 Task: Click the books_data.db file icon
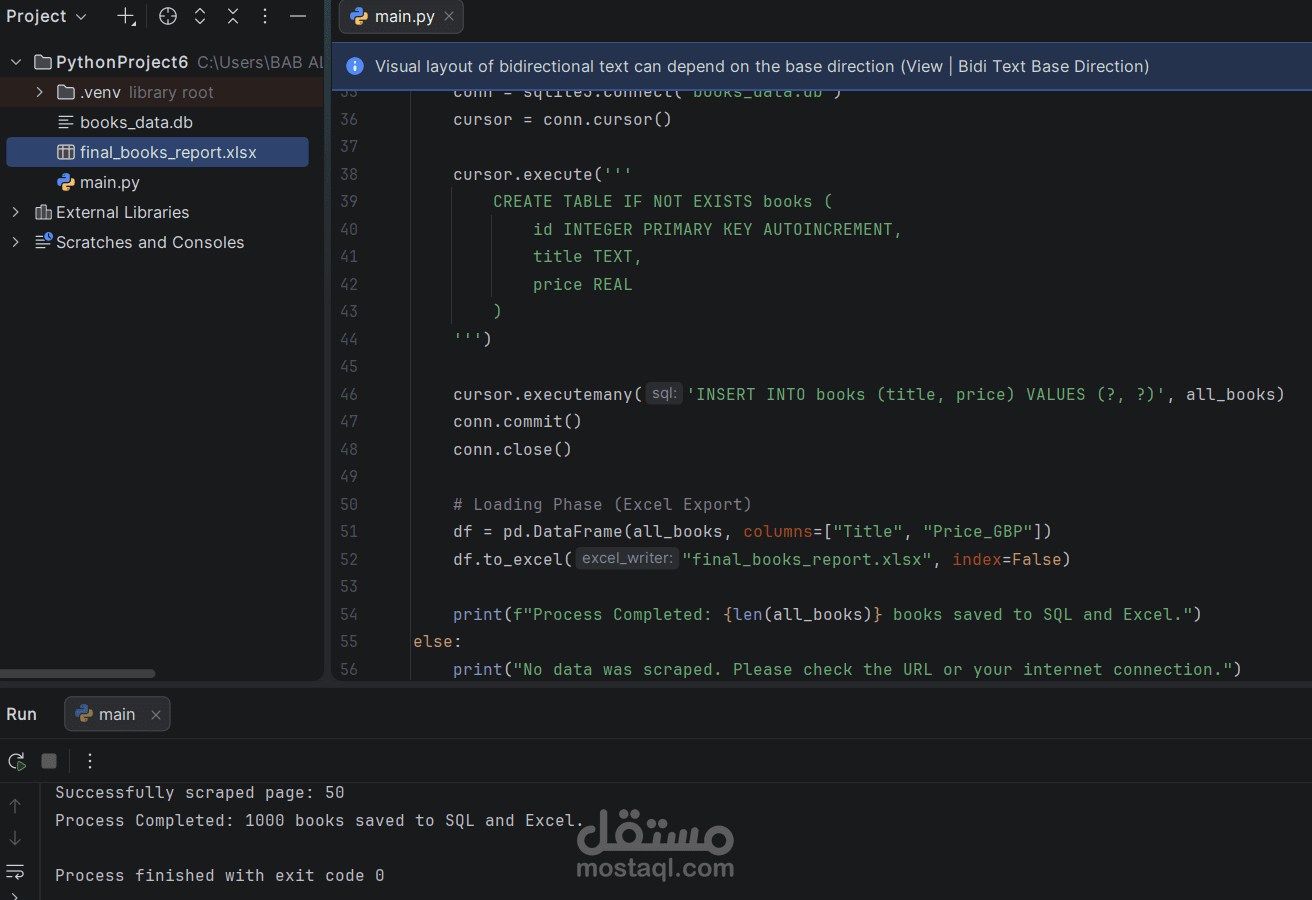66,122
